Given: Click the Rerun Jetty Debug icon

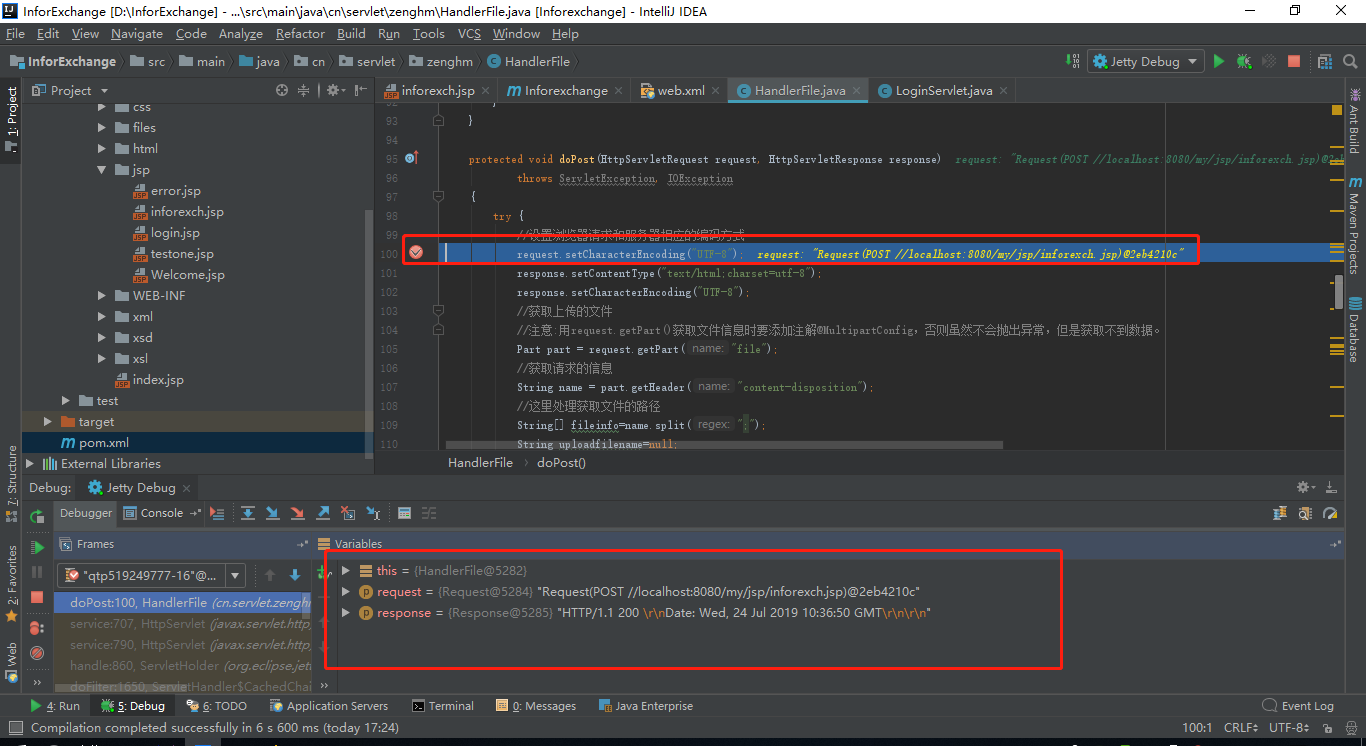Looking at the screenshot, I should tap(36, 518).
